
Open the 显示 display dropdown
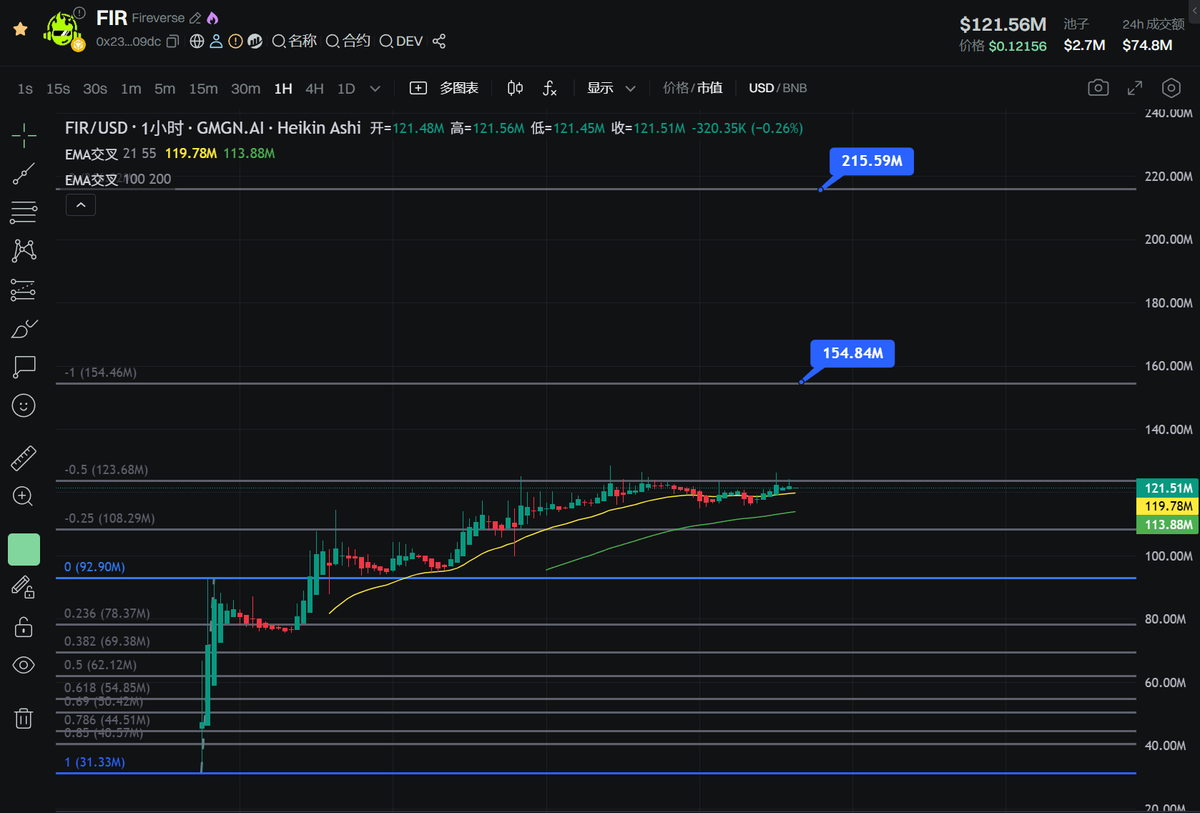click(612, 88)
